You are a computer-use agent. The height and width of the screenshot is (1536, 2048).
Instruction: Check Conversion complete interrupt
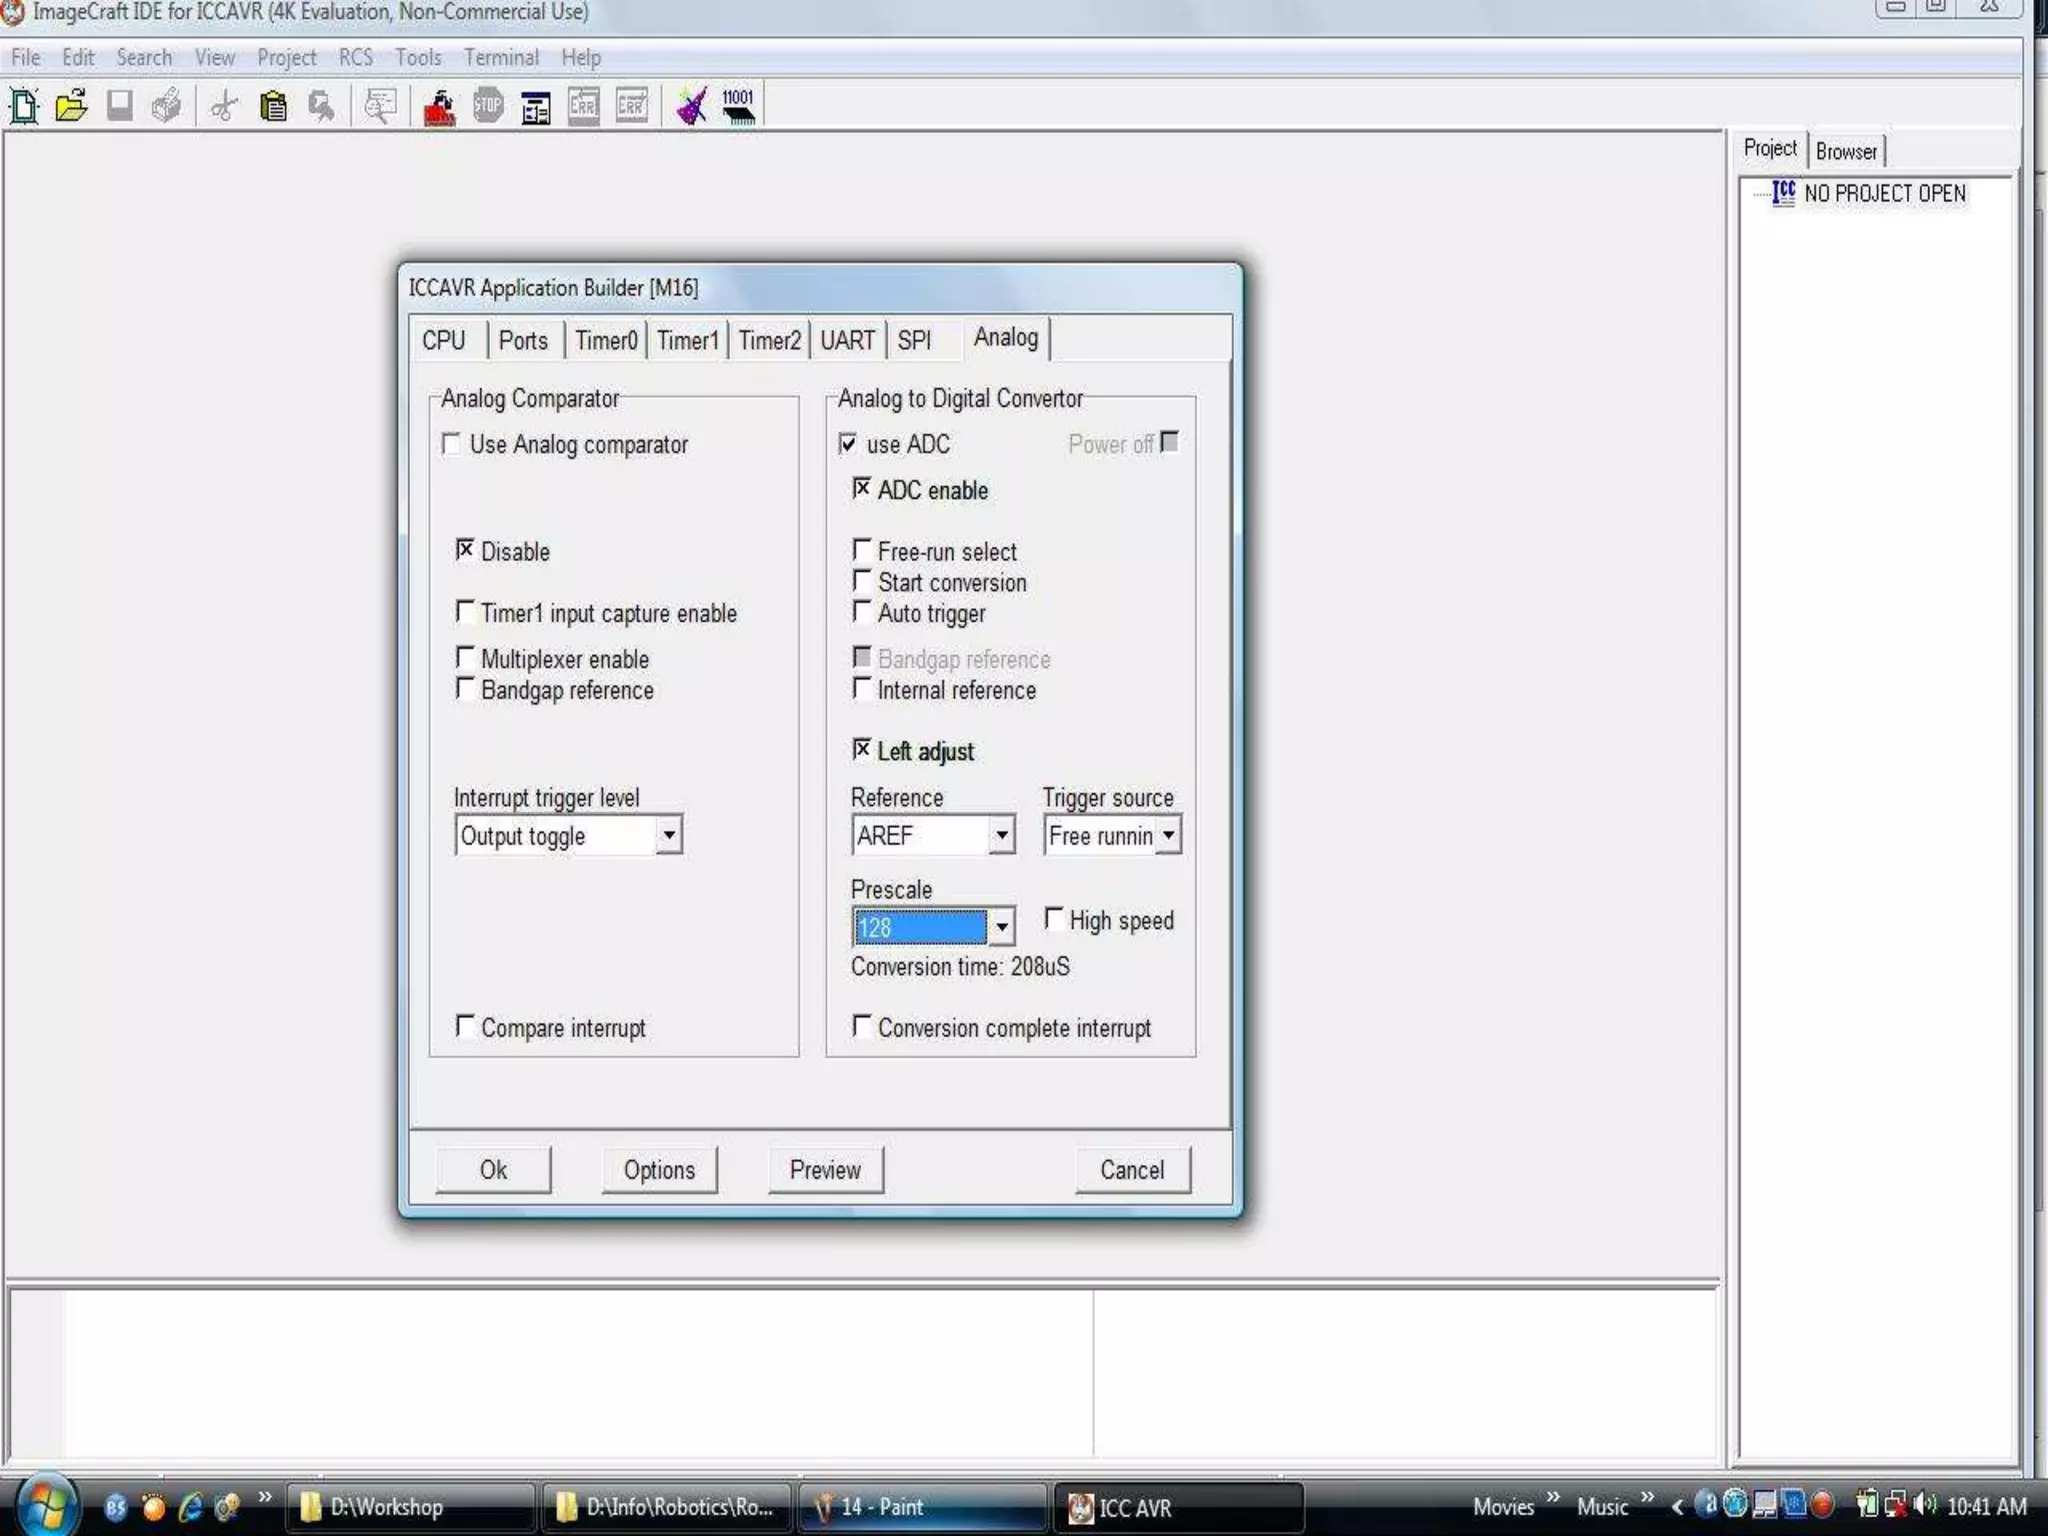coord(862,1026)
